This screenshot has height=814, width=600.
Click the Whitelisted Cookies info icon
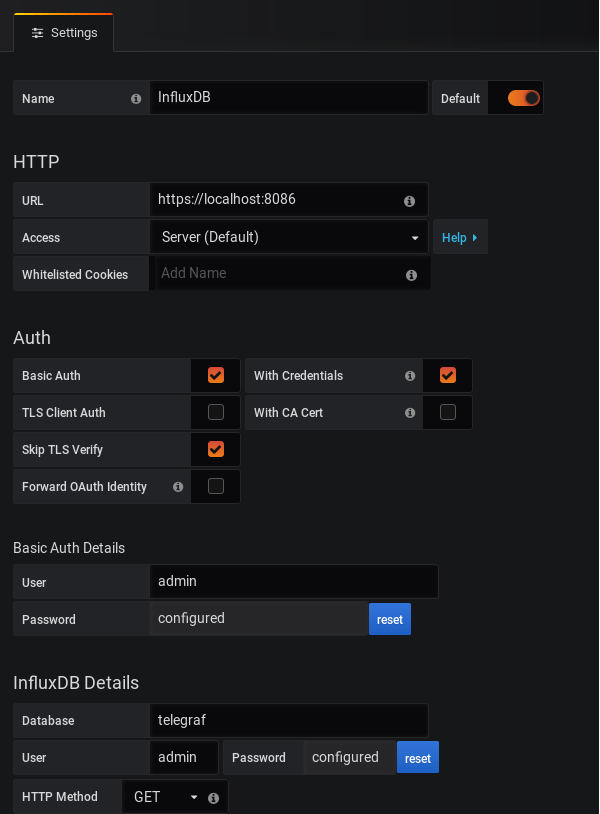[411, 274]
